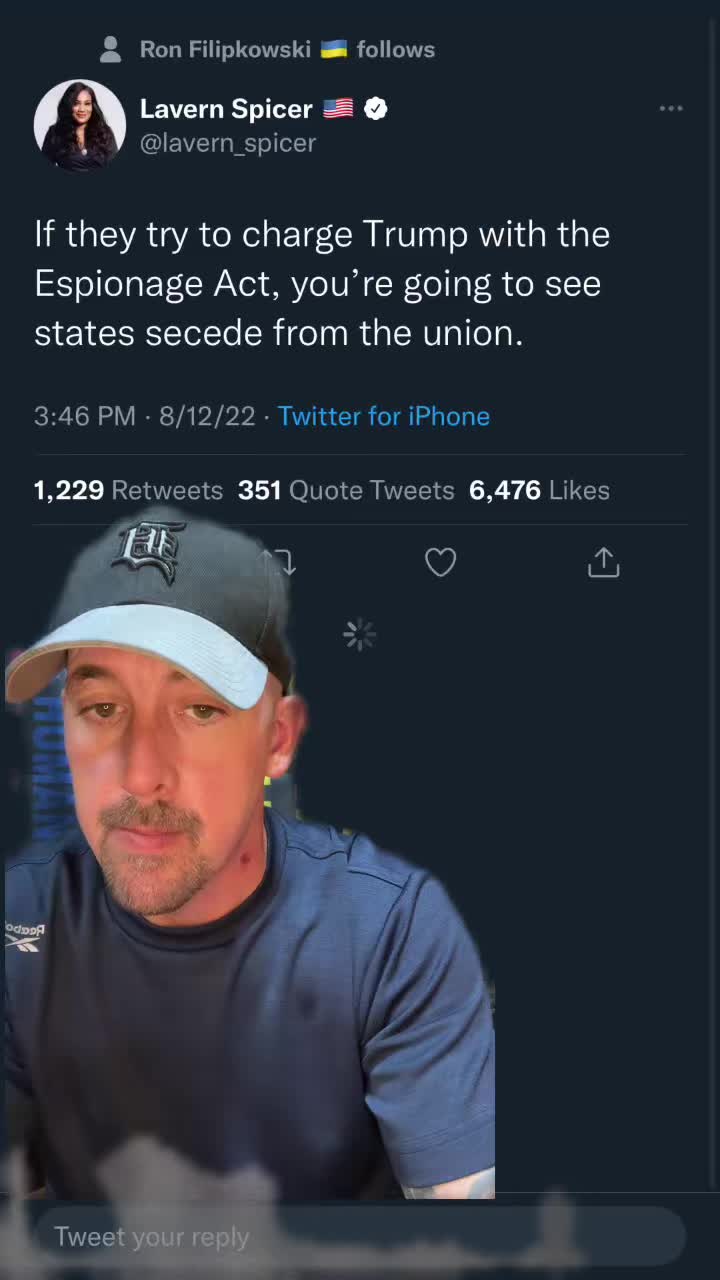Tap the share upload icon
The image size is (720, 1280).
tap(604, 562)
